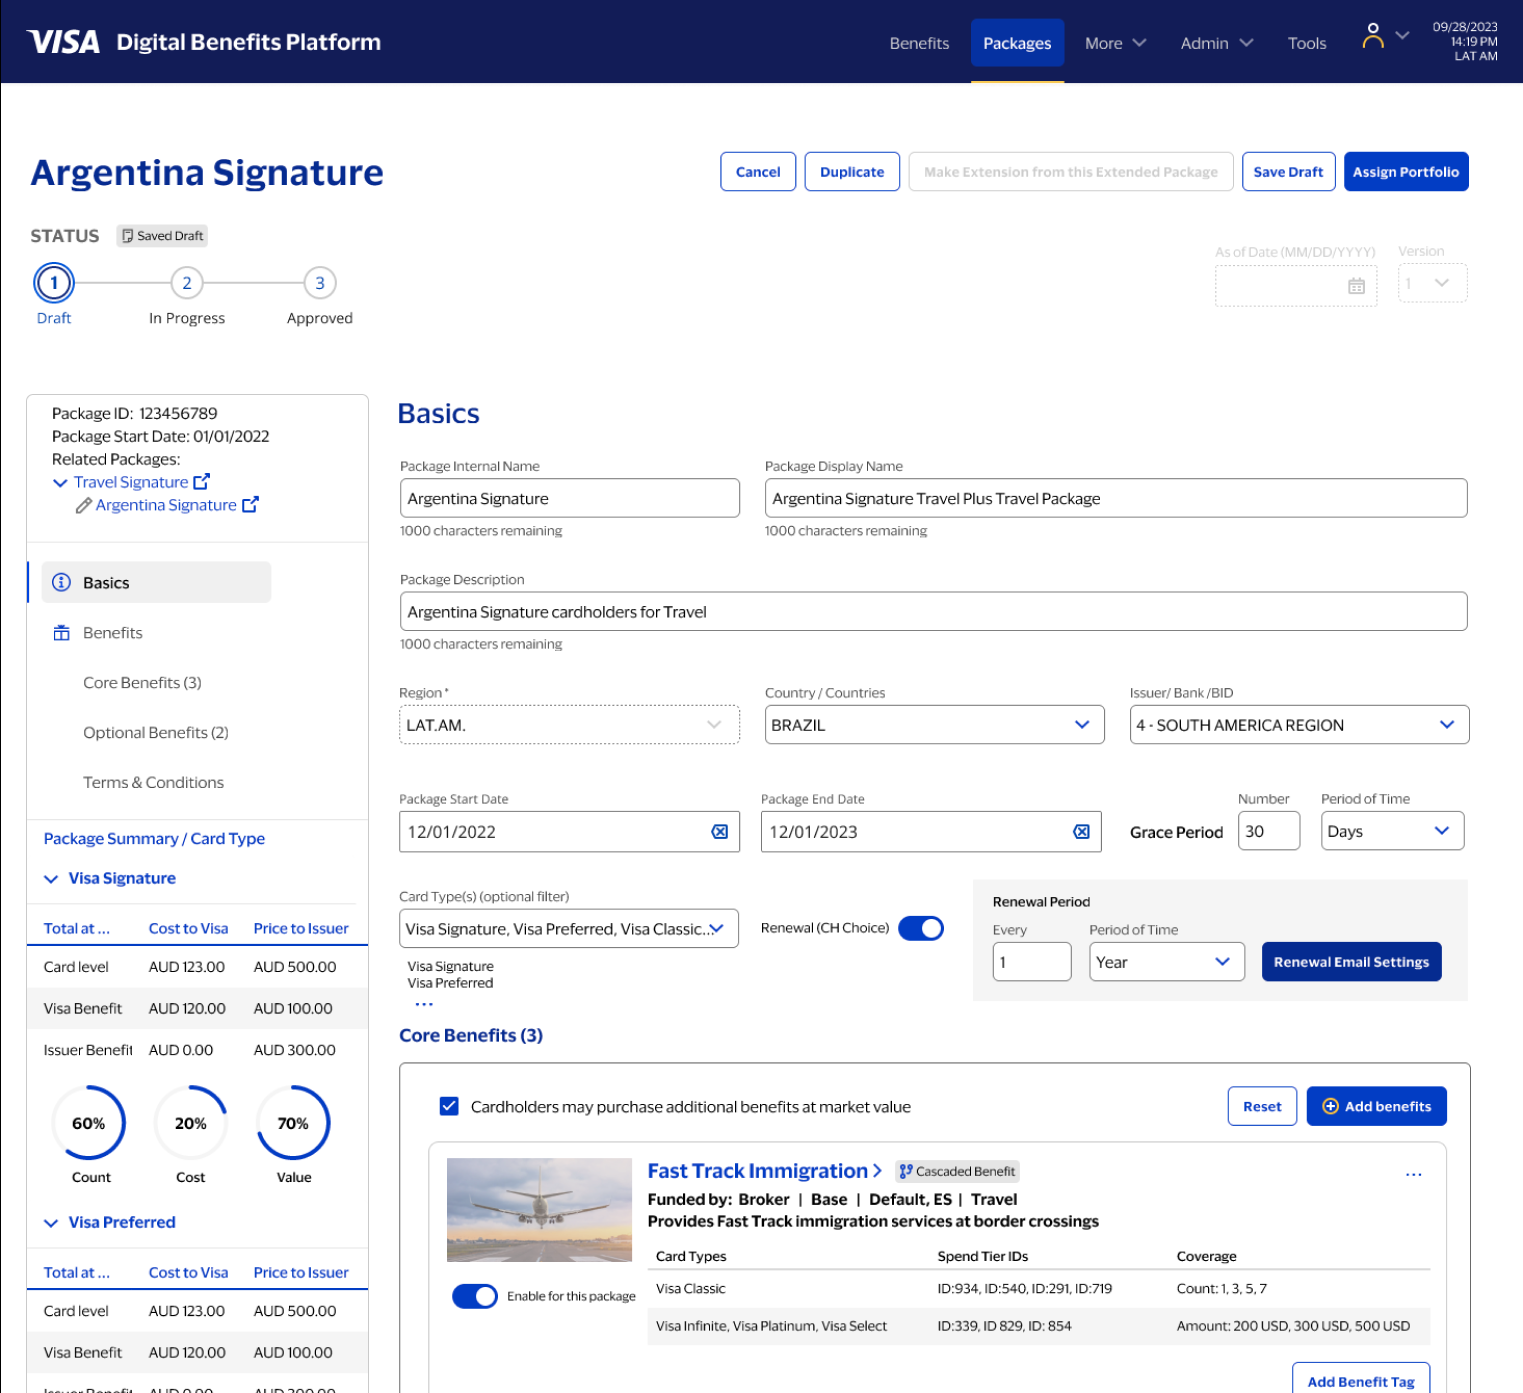
Task: Open the As of Date calendar icon
Action: point(1356,286)
